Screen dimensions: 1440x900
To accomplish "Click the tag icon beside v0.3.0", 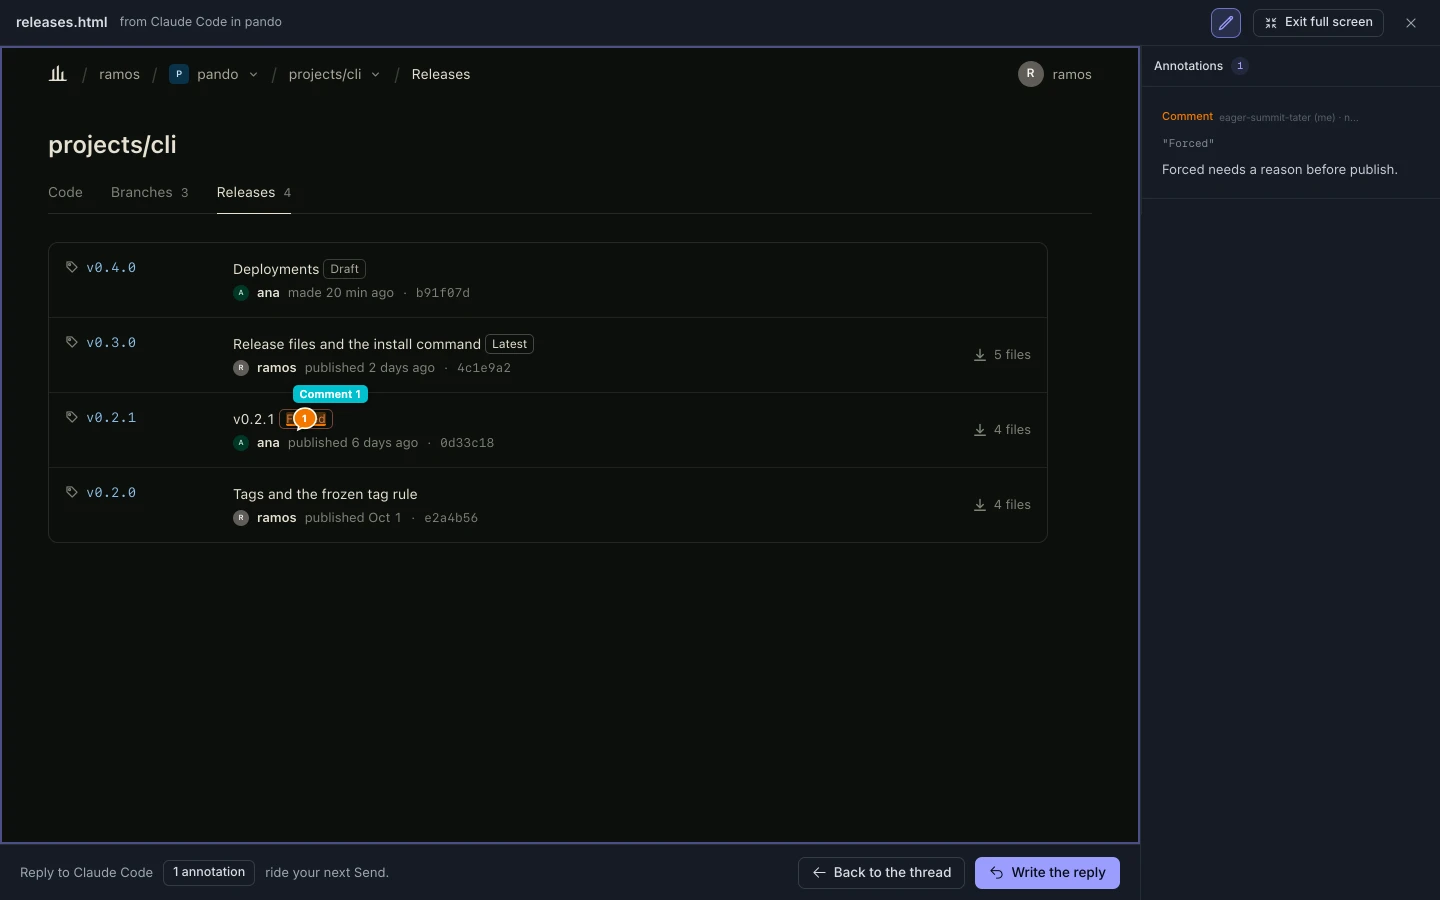I will click(72, 342).
